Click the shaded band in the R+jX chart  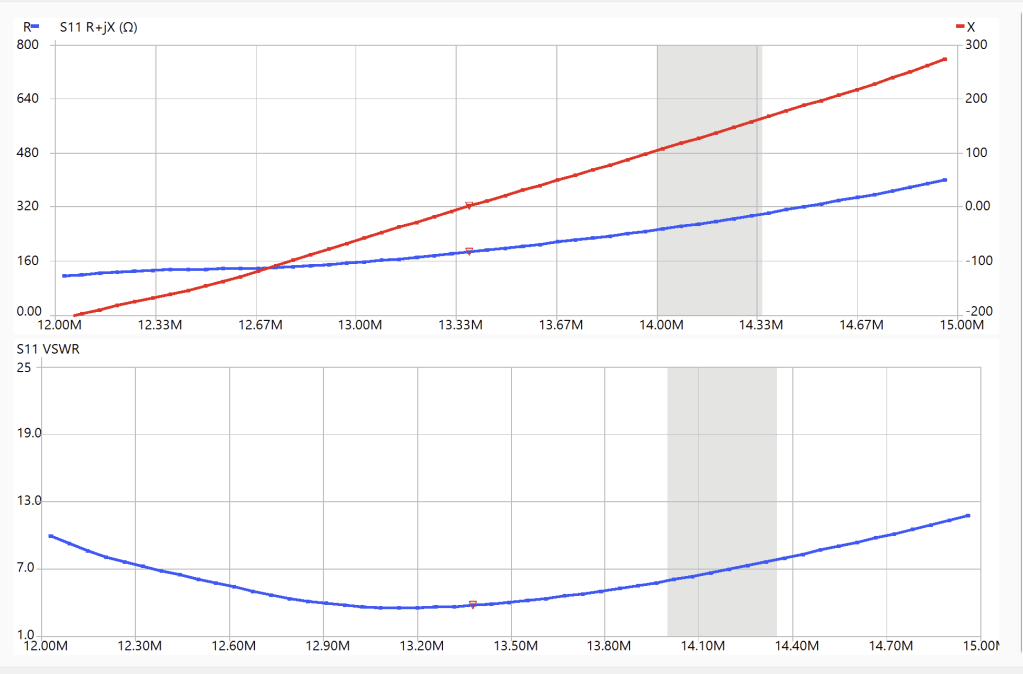pyautogui.click(x=708, y=180)
